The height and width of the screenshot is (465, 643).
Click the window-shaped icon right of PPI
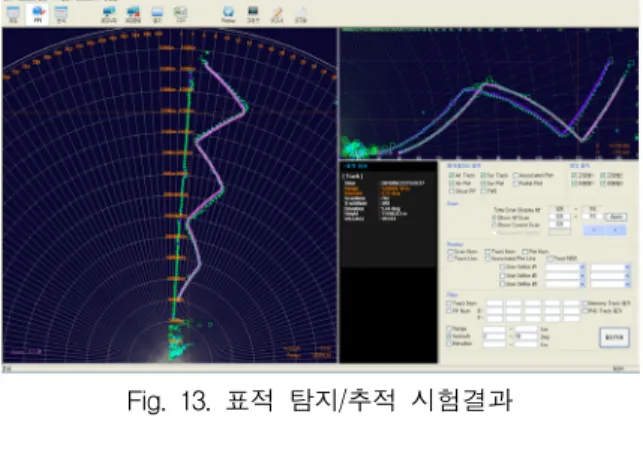[61, 14]
